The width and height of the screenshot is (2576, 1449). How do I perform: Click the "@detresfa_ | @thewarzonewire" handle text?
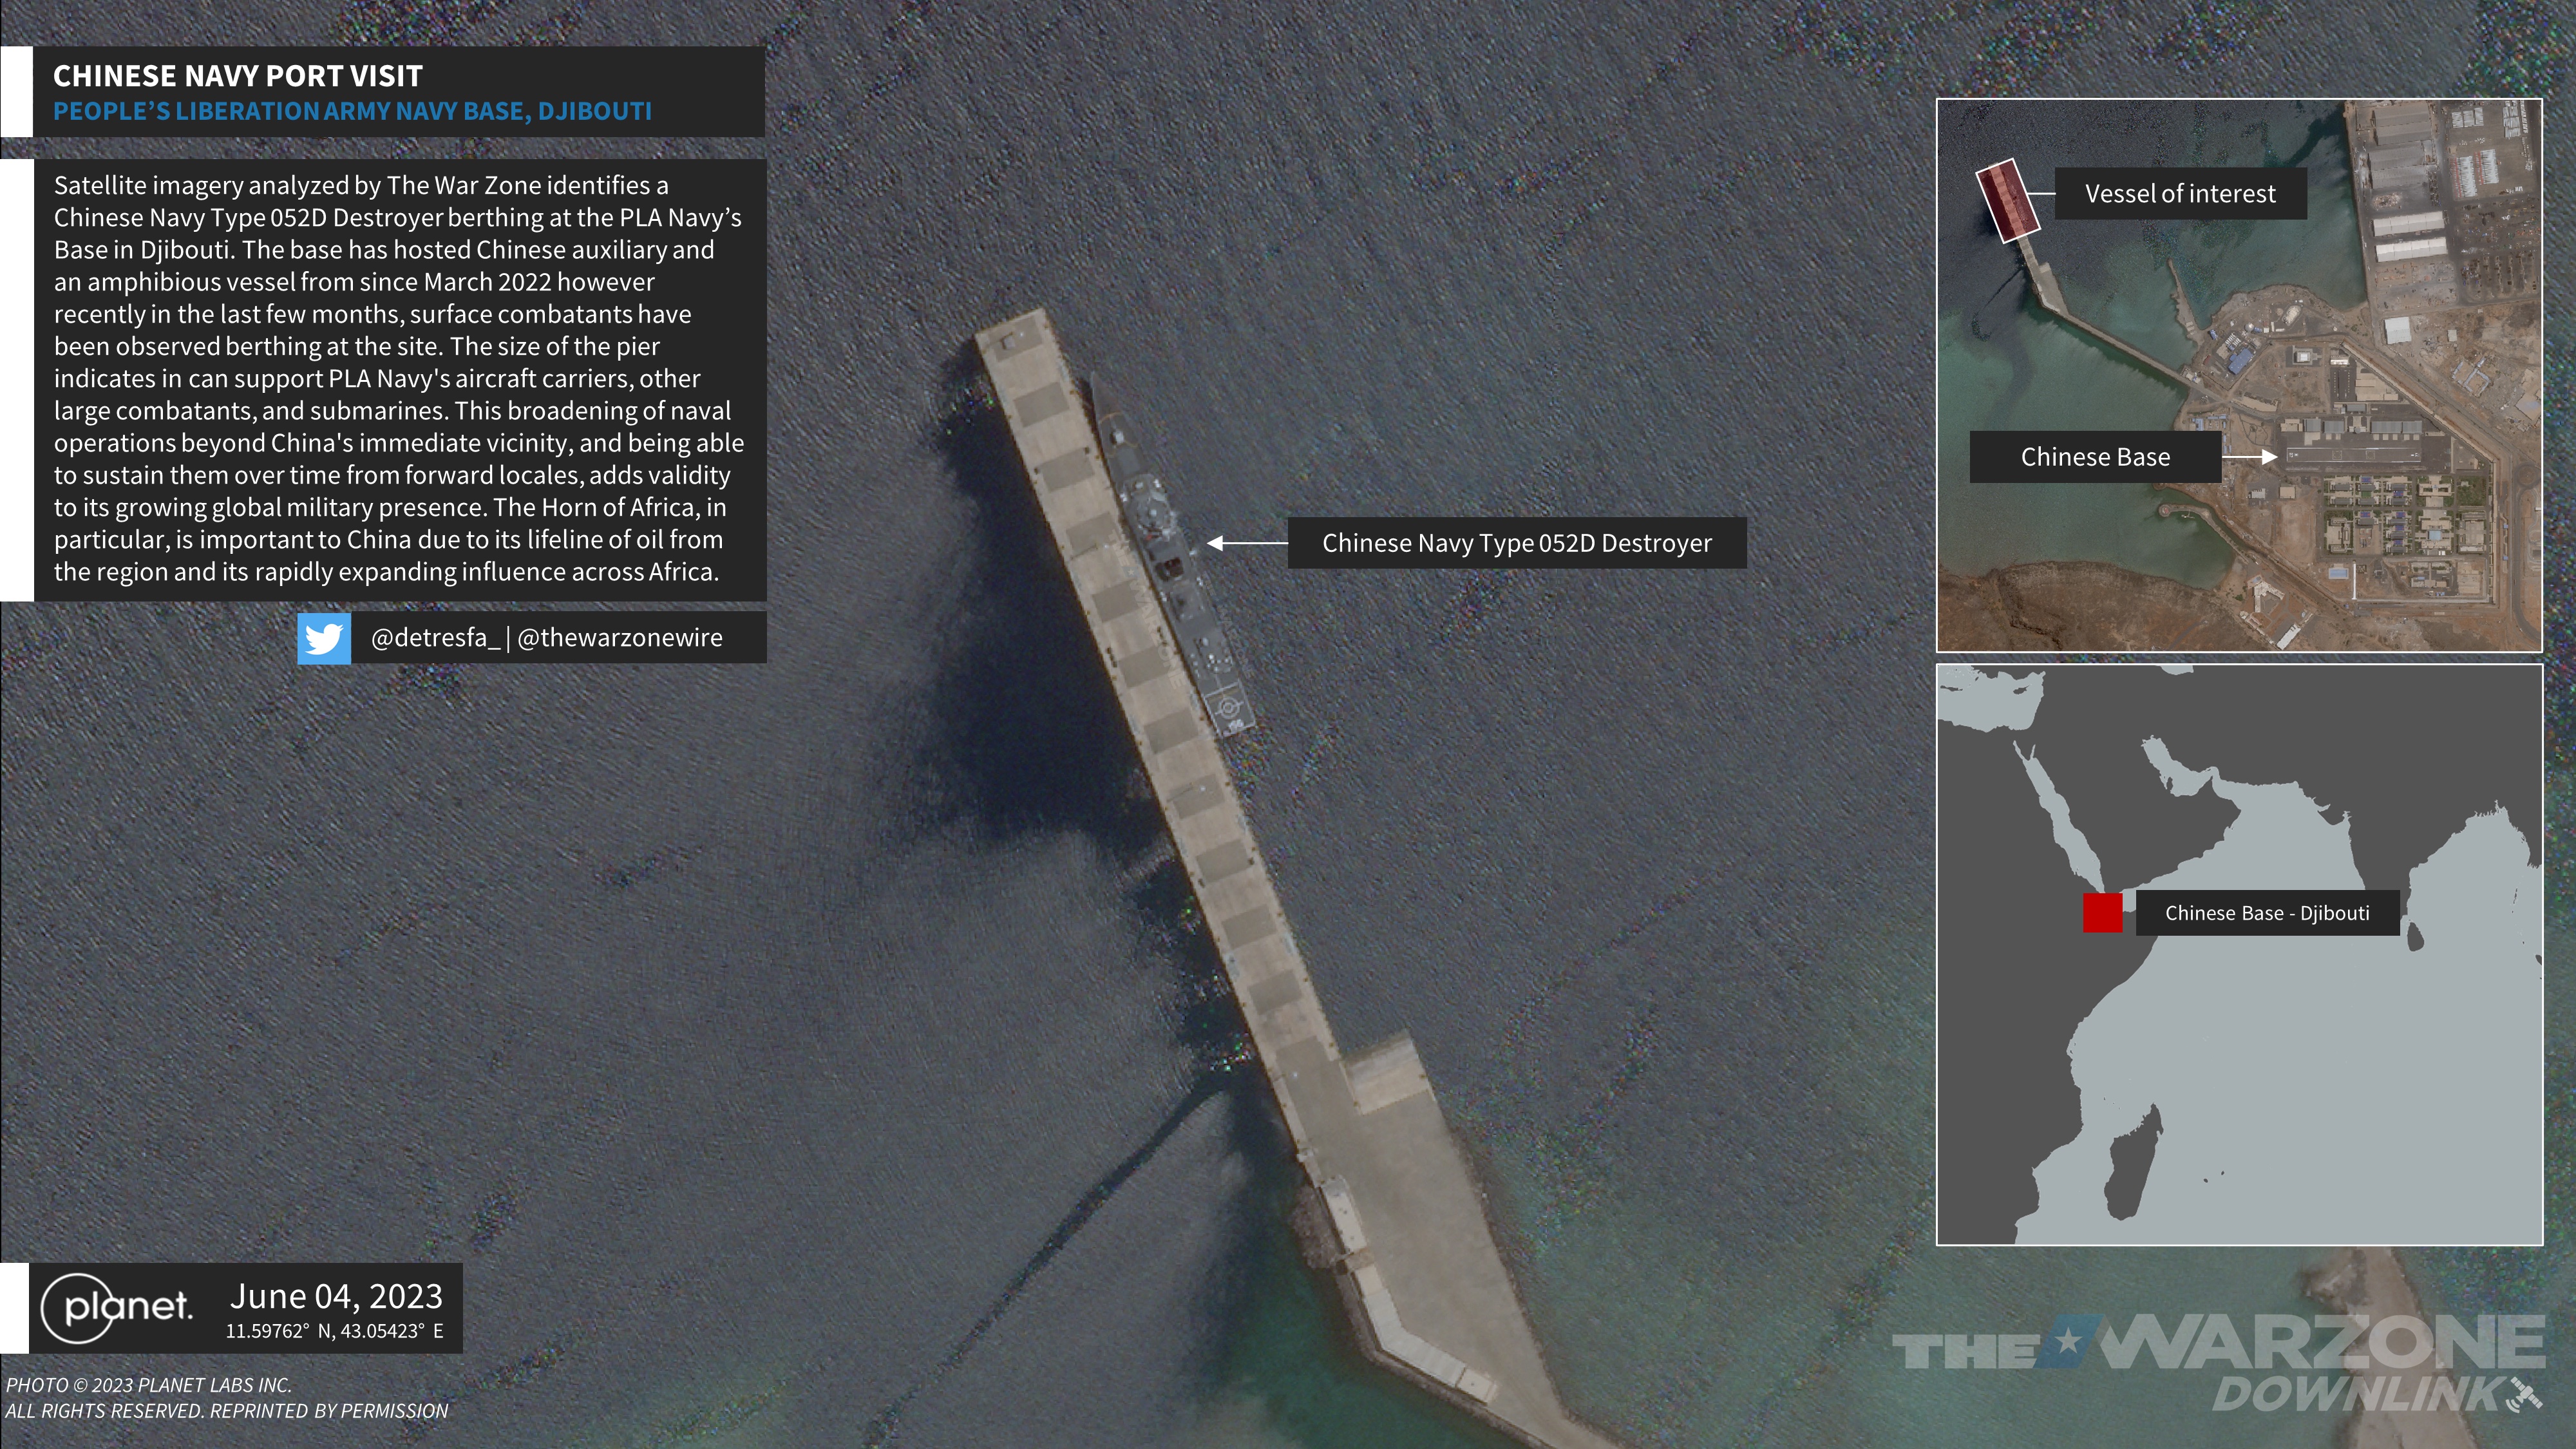tap(546, 638)
